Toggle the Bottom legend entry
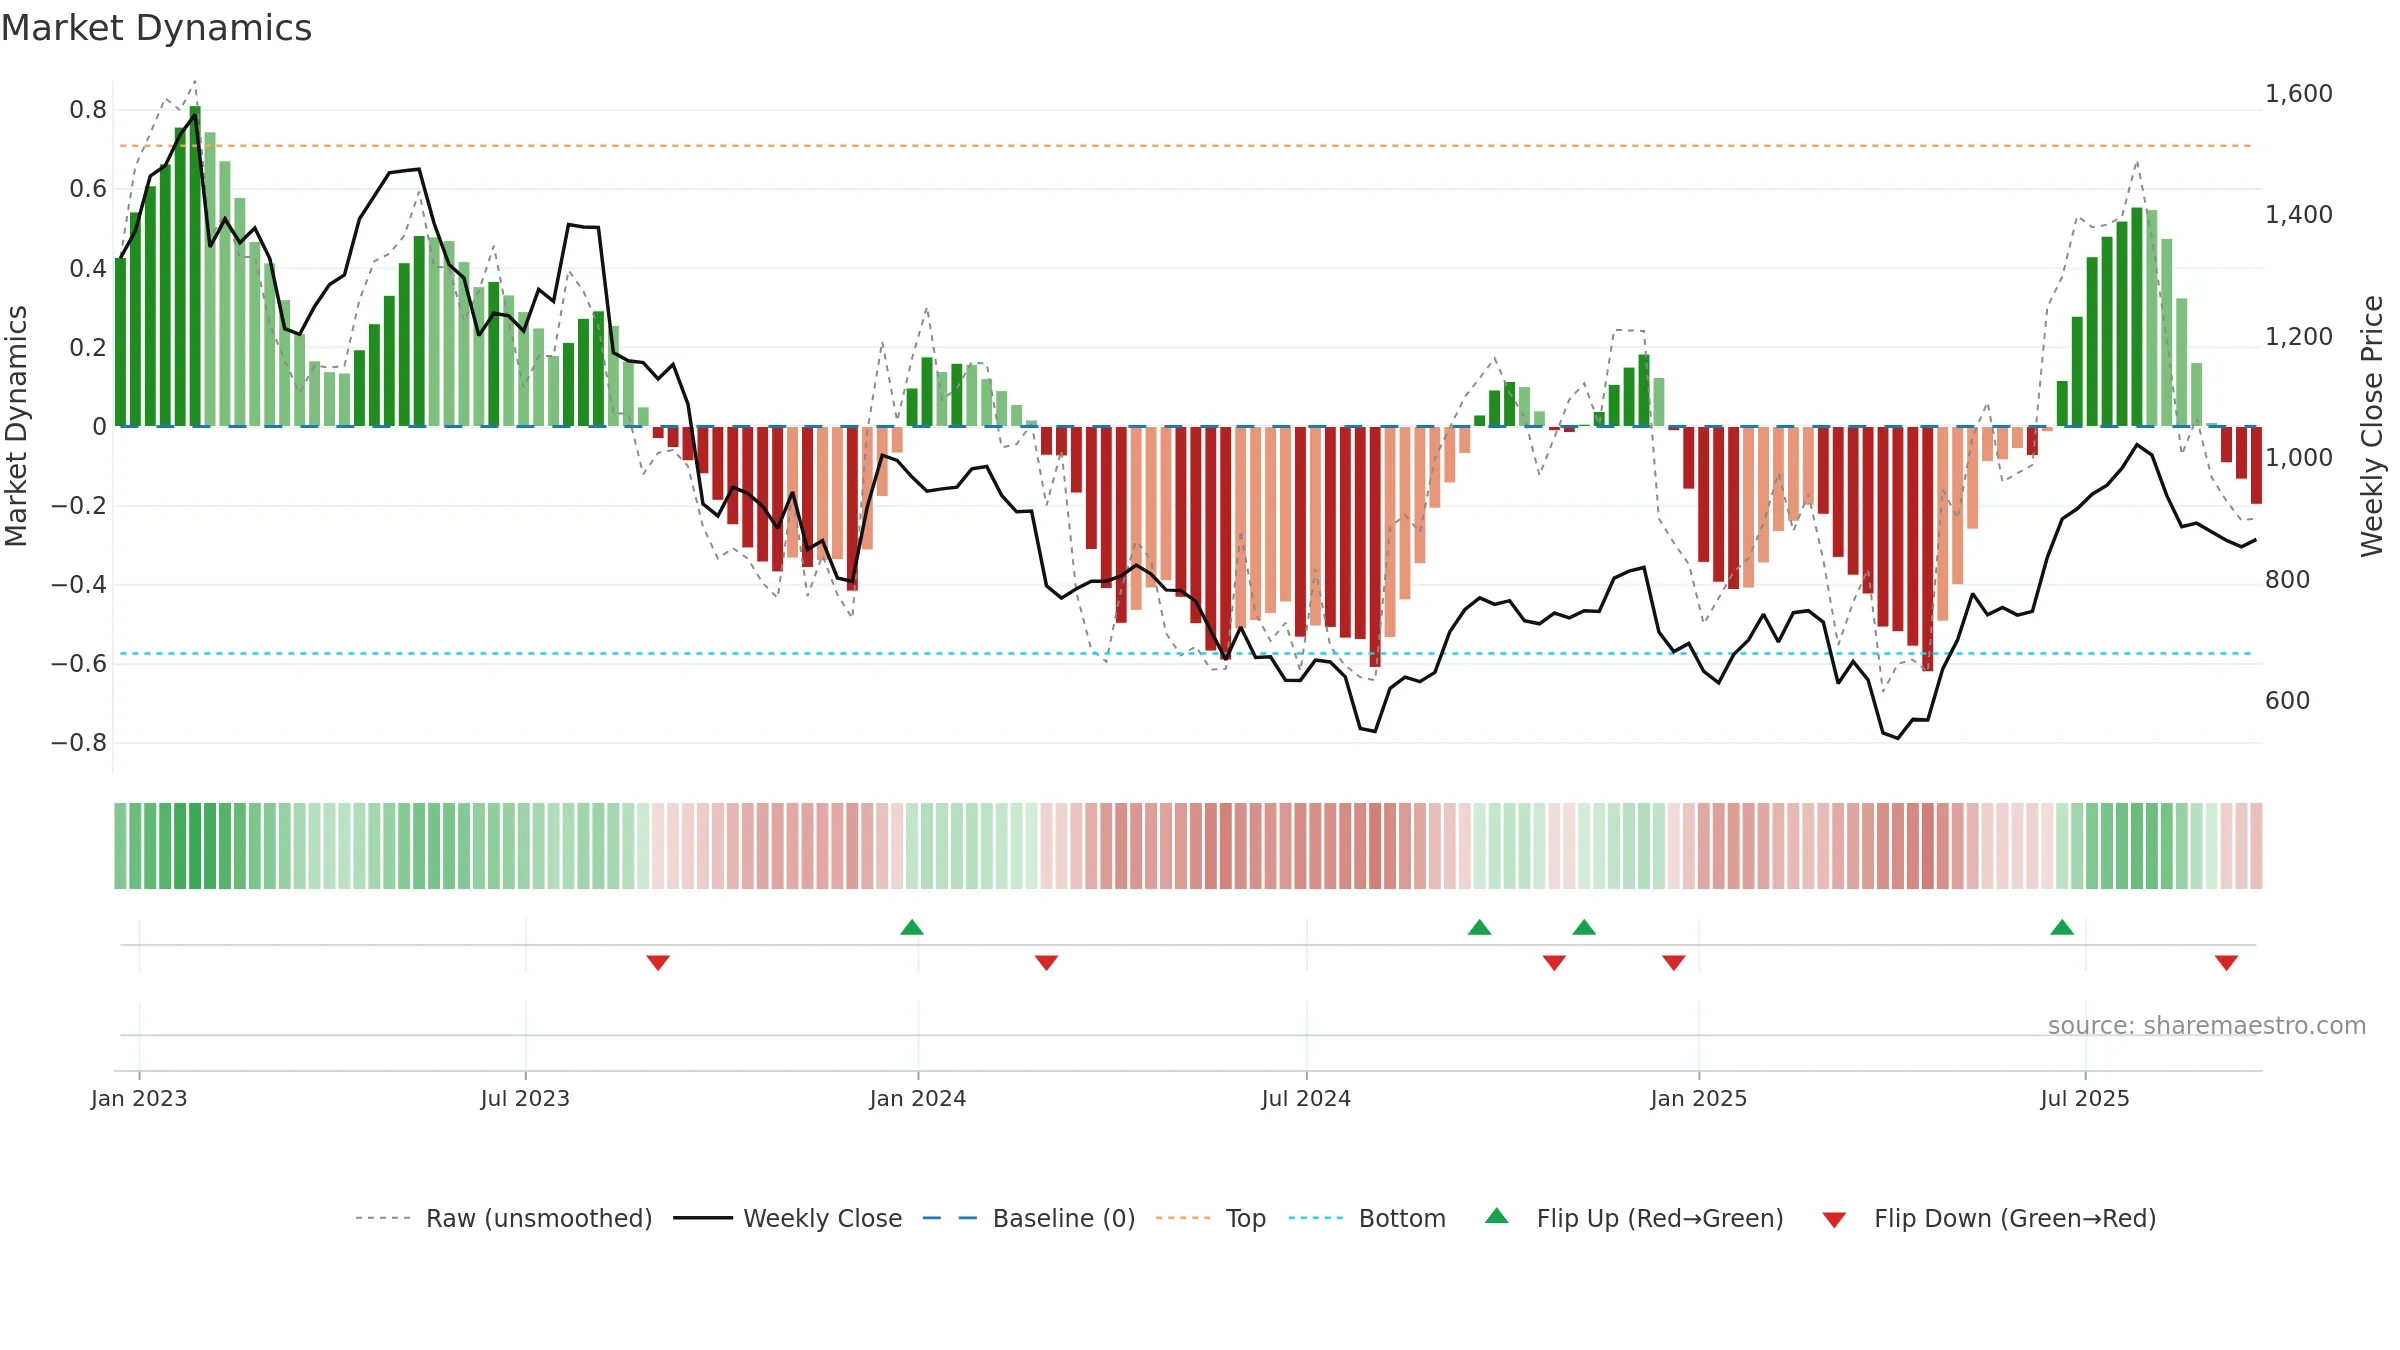Viewport: 2400px width, 1350px height. [1367, 1218]
